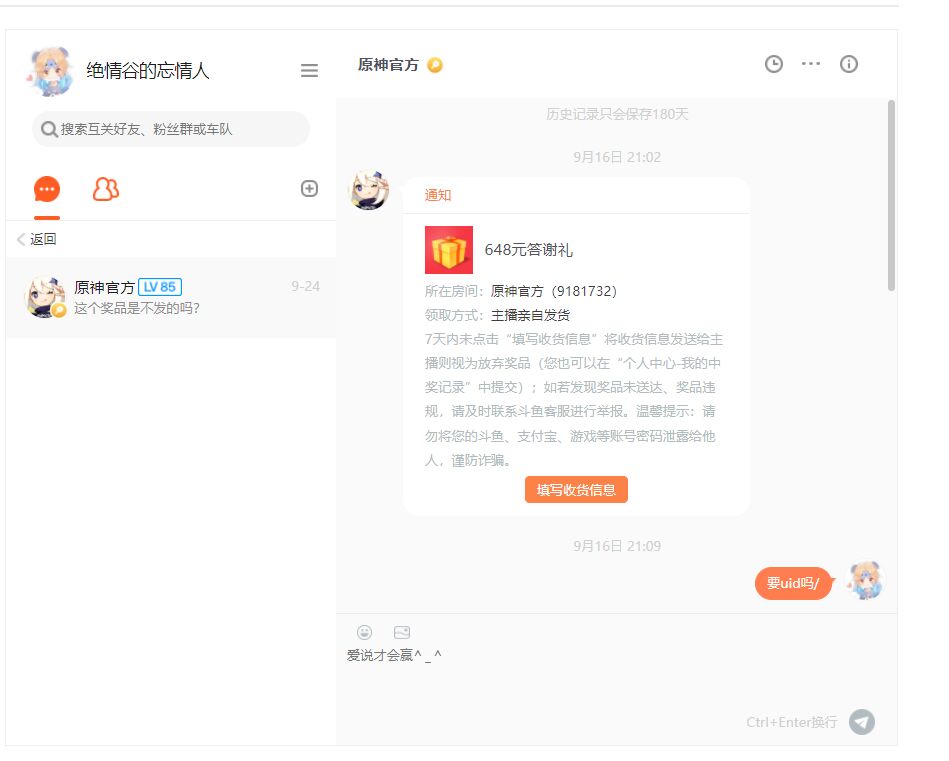Click the room text 原神官方 (9181732)

pos(553,291)
